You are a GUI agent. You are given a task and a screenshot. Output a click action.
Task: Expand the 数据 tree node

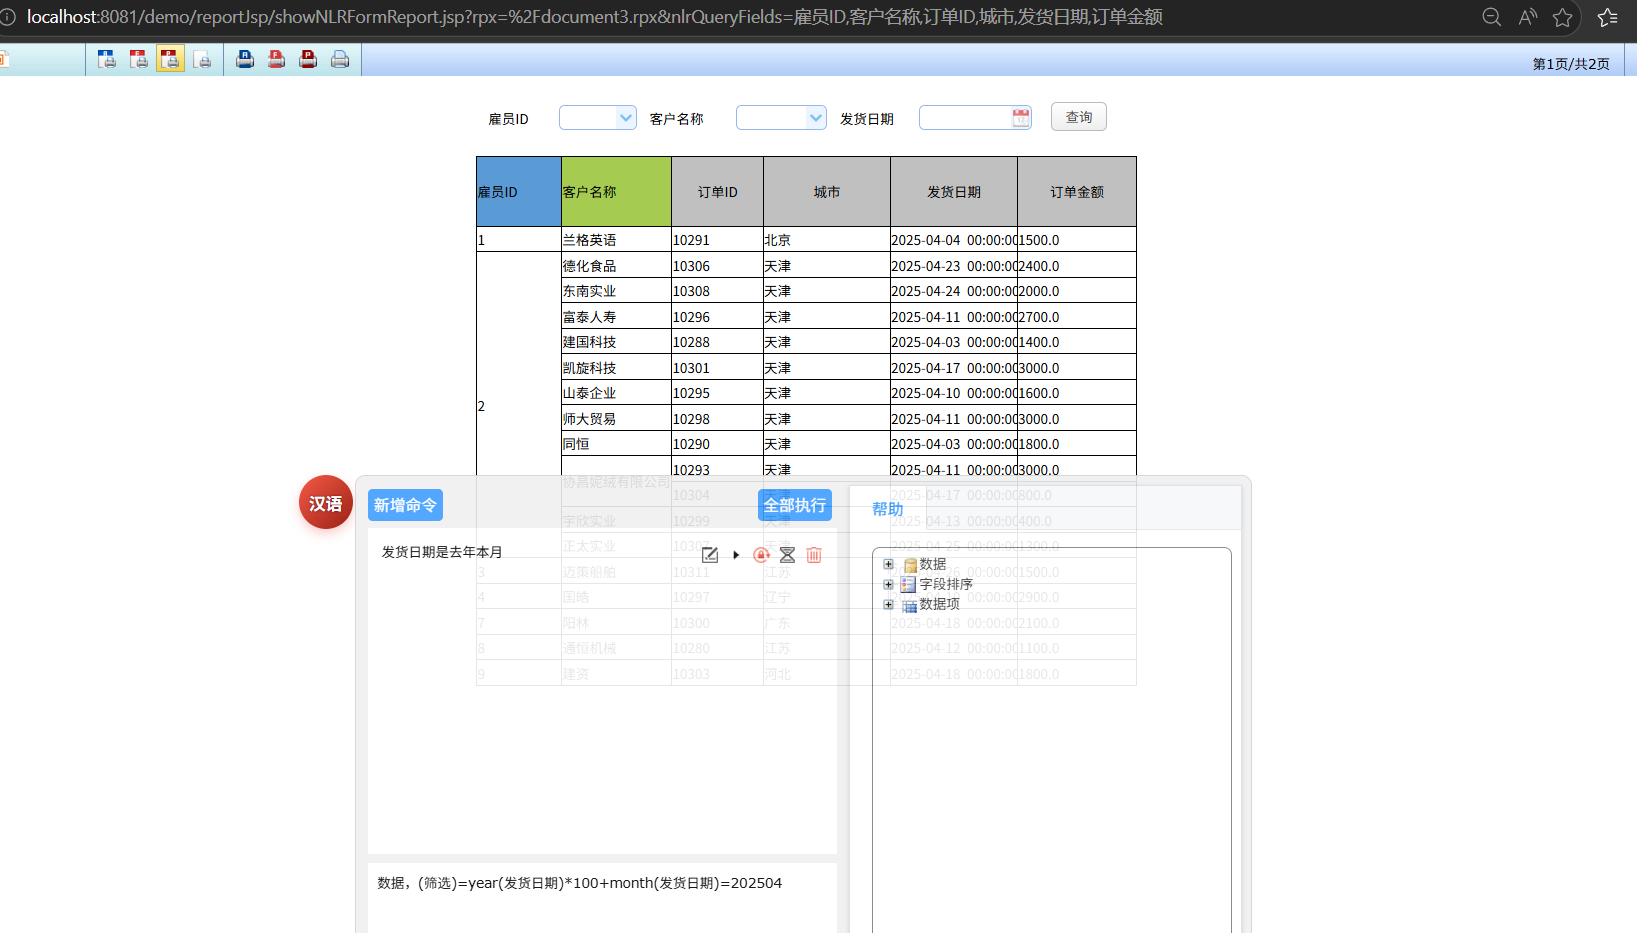[x=888, y=564]
